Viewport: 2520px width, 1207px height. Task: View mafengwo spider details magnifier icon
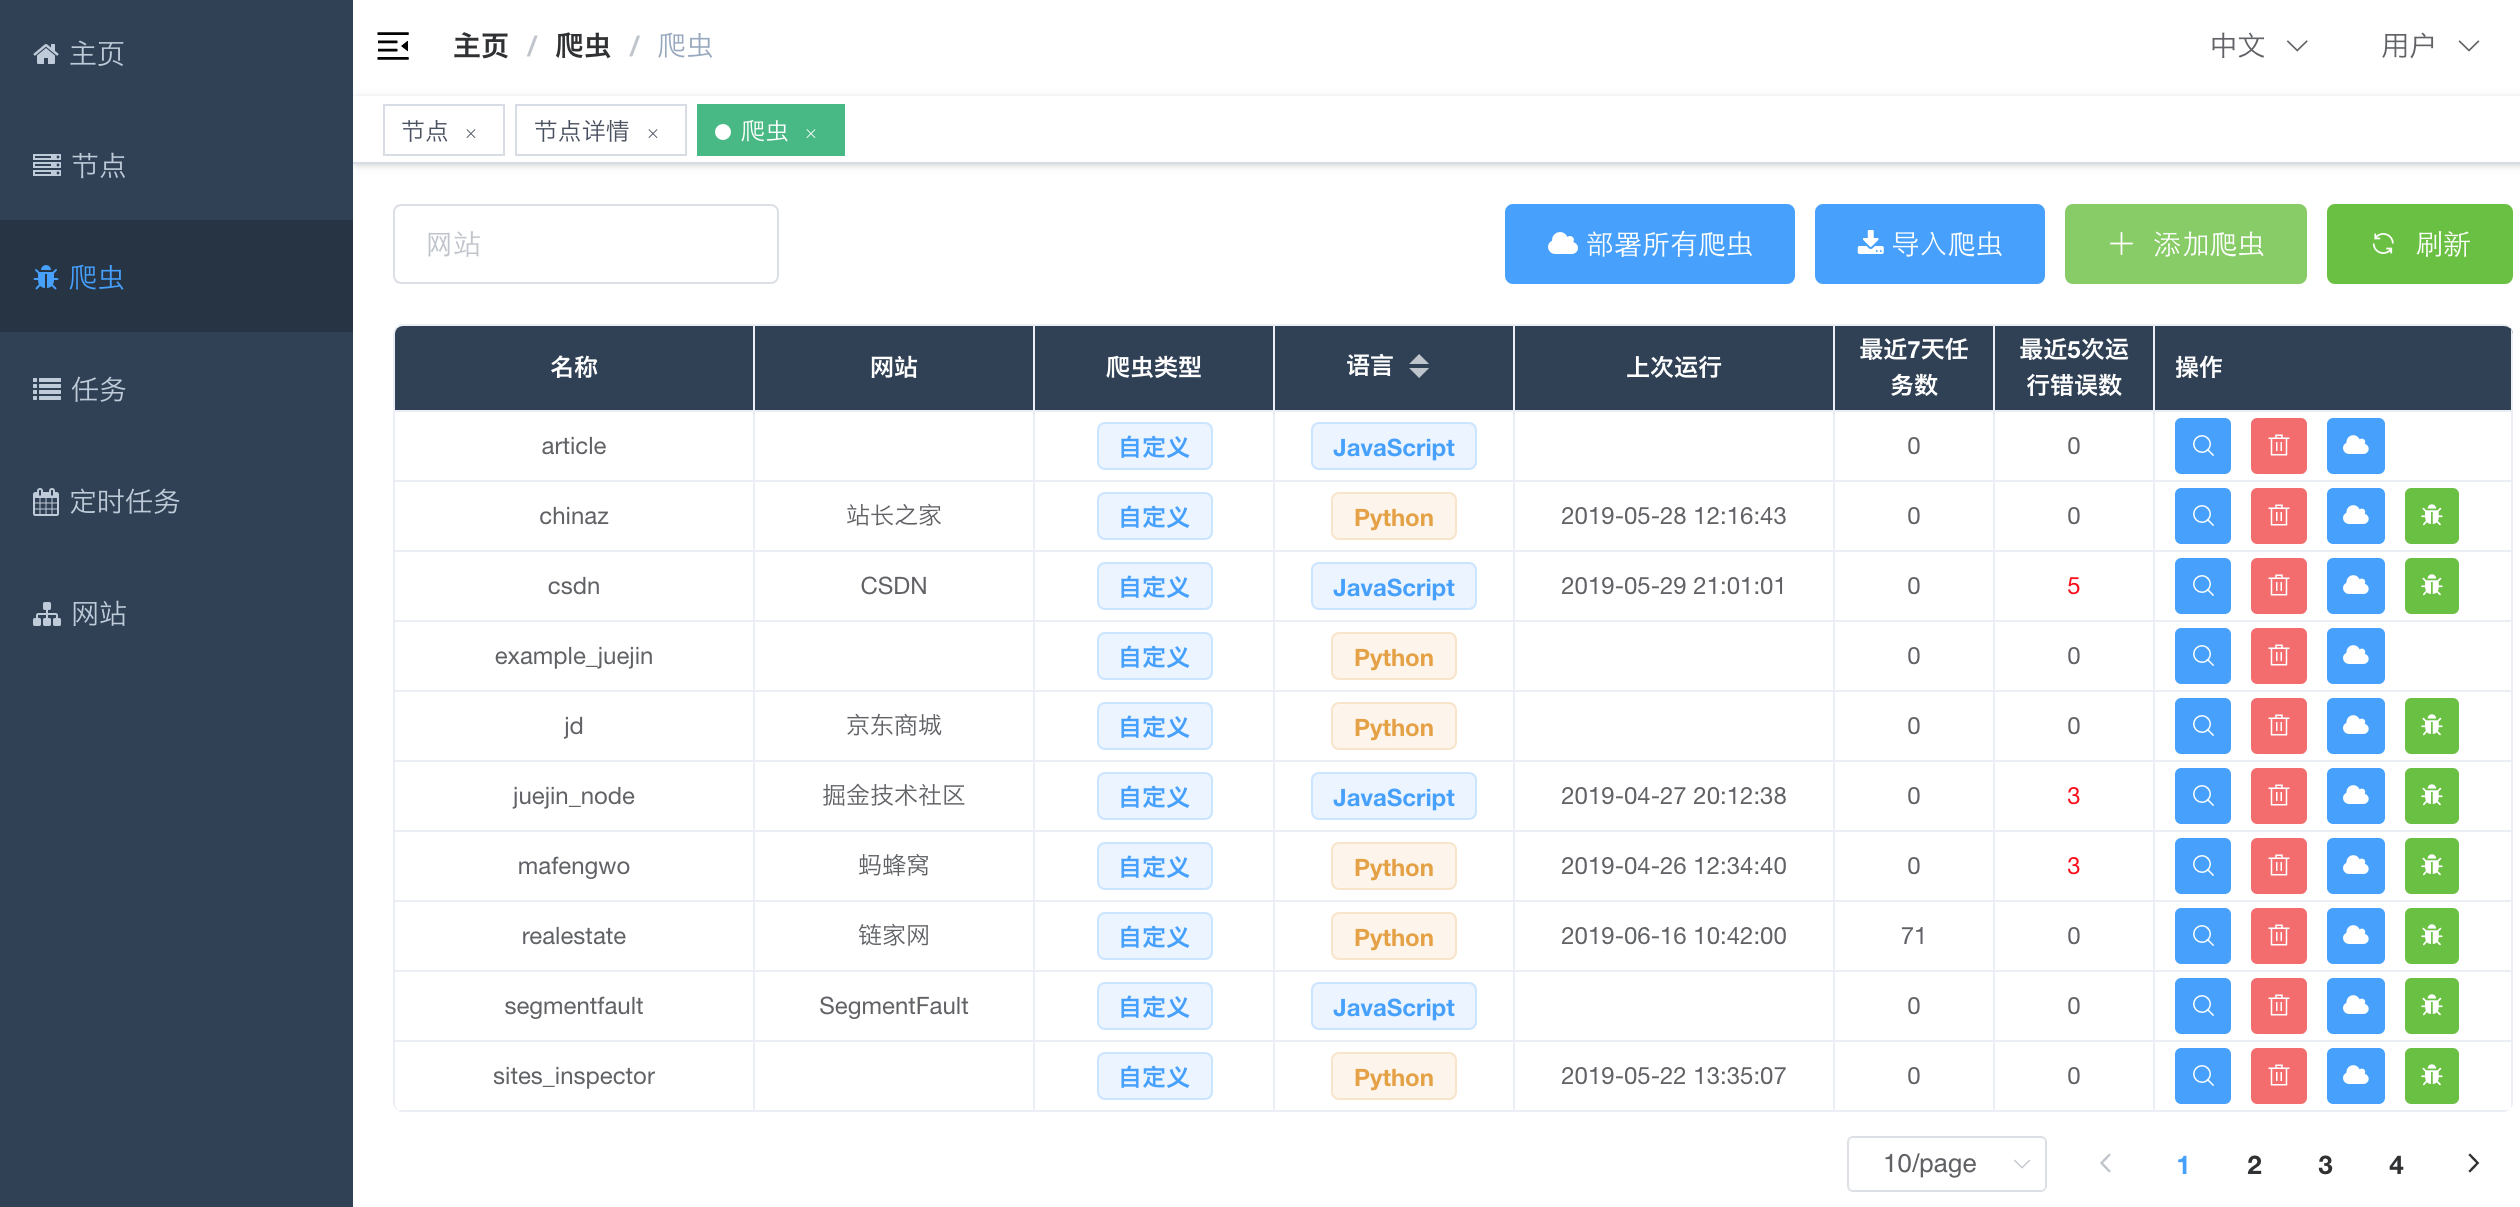2202,866
